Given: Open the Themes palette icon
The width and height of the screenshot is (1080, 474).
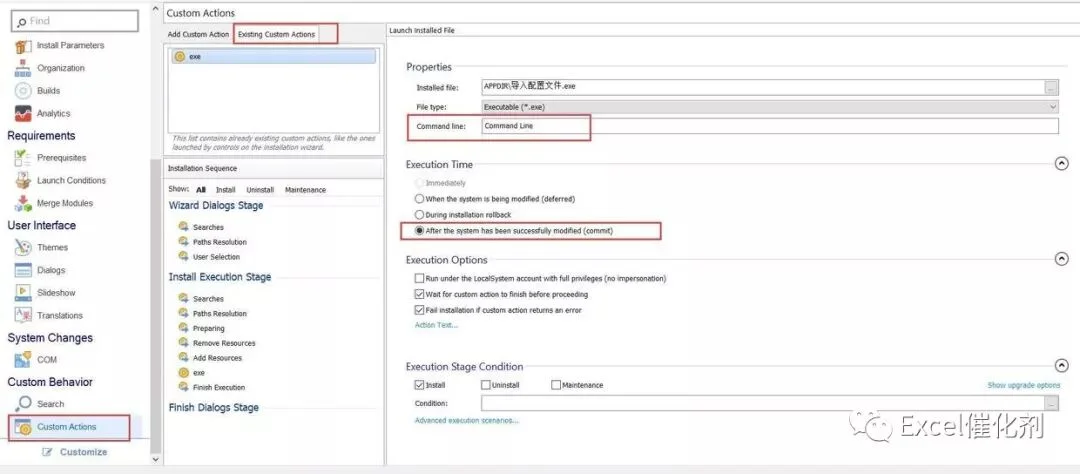Looking at the screenshot, I should [23, 247].
